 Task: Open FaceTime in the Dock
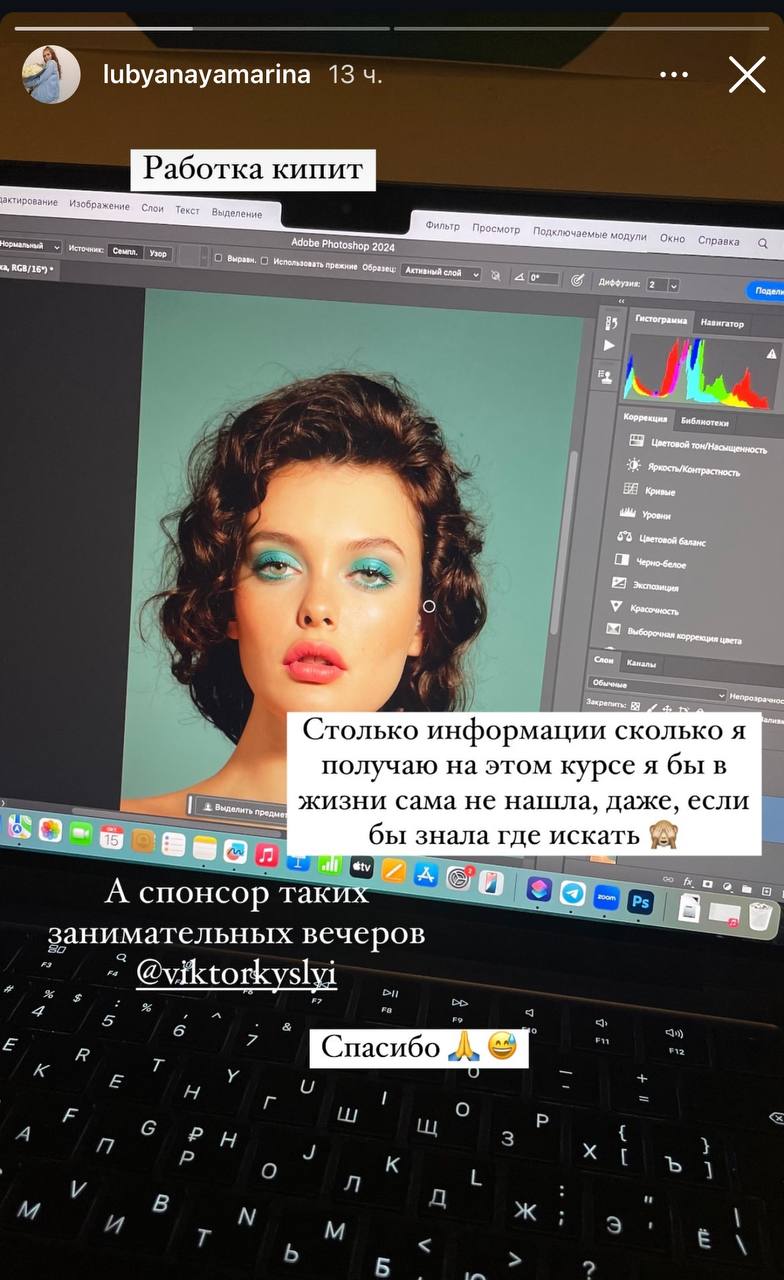(x=80, y=833)
